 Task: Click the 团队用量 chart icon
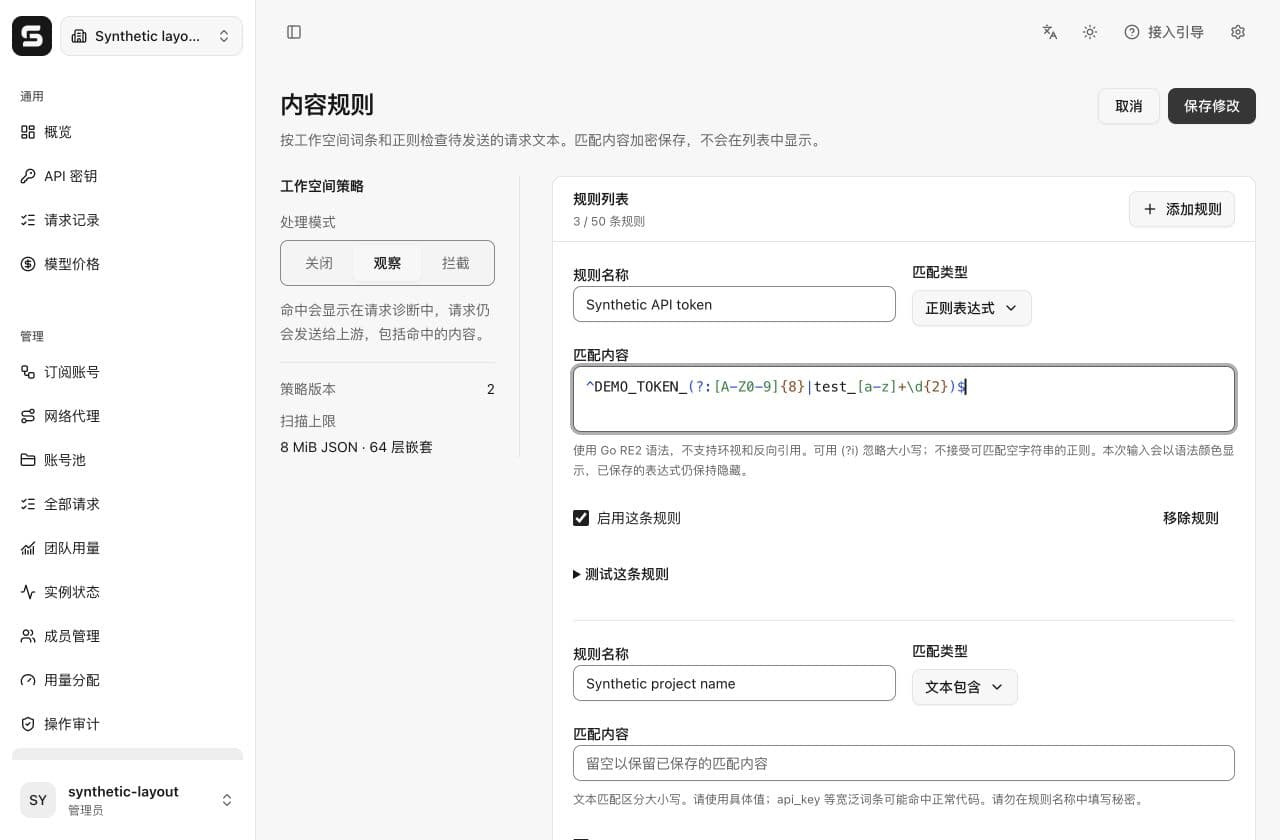(x=28, y=548)
